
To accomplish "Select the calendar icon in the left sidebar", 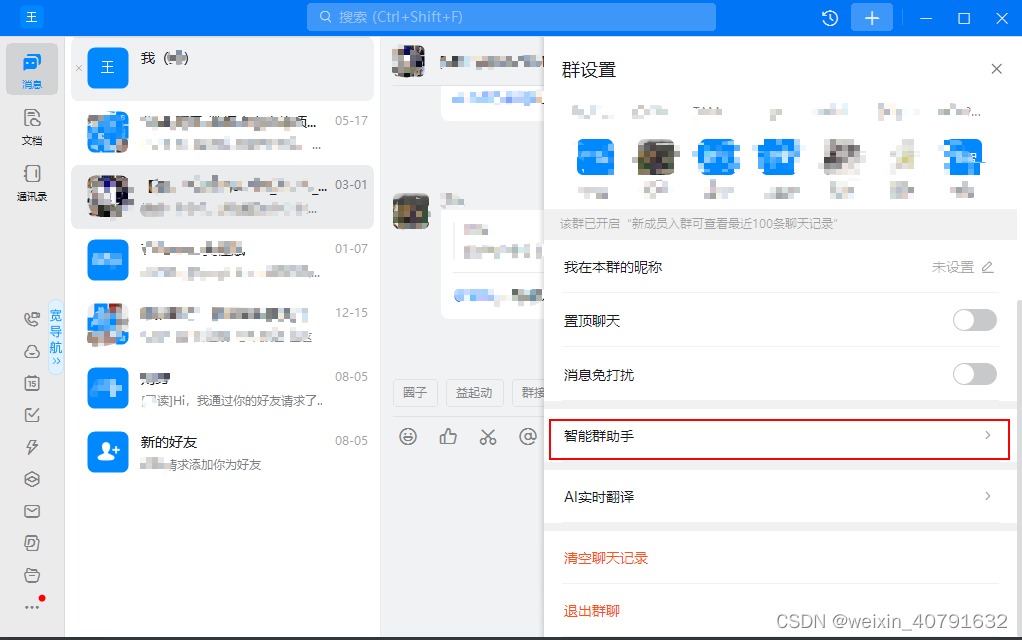I will point(31,383).
